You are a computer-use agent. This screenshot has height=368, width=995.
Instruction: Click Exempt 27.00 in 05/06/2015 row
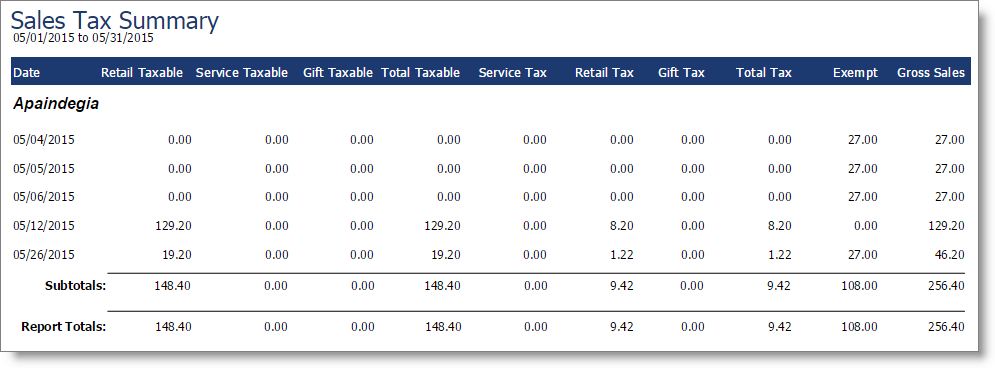863,197
